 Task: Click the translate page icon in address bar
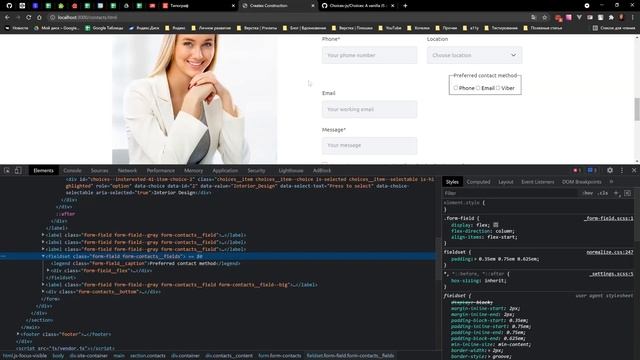click(x=533, y=18)
